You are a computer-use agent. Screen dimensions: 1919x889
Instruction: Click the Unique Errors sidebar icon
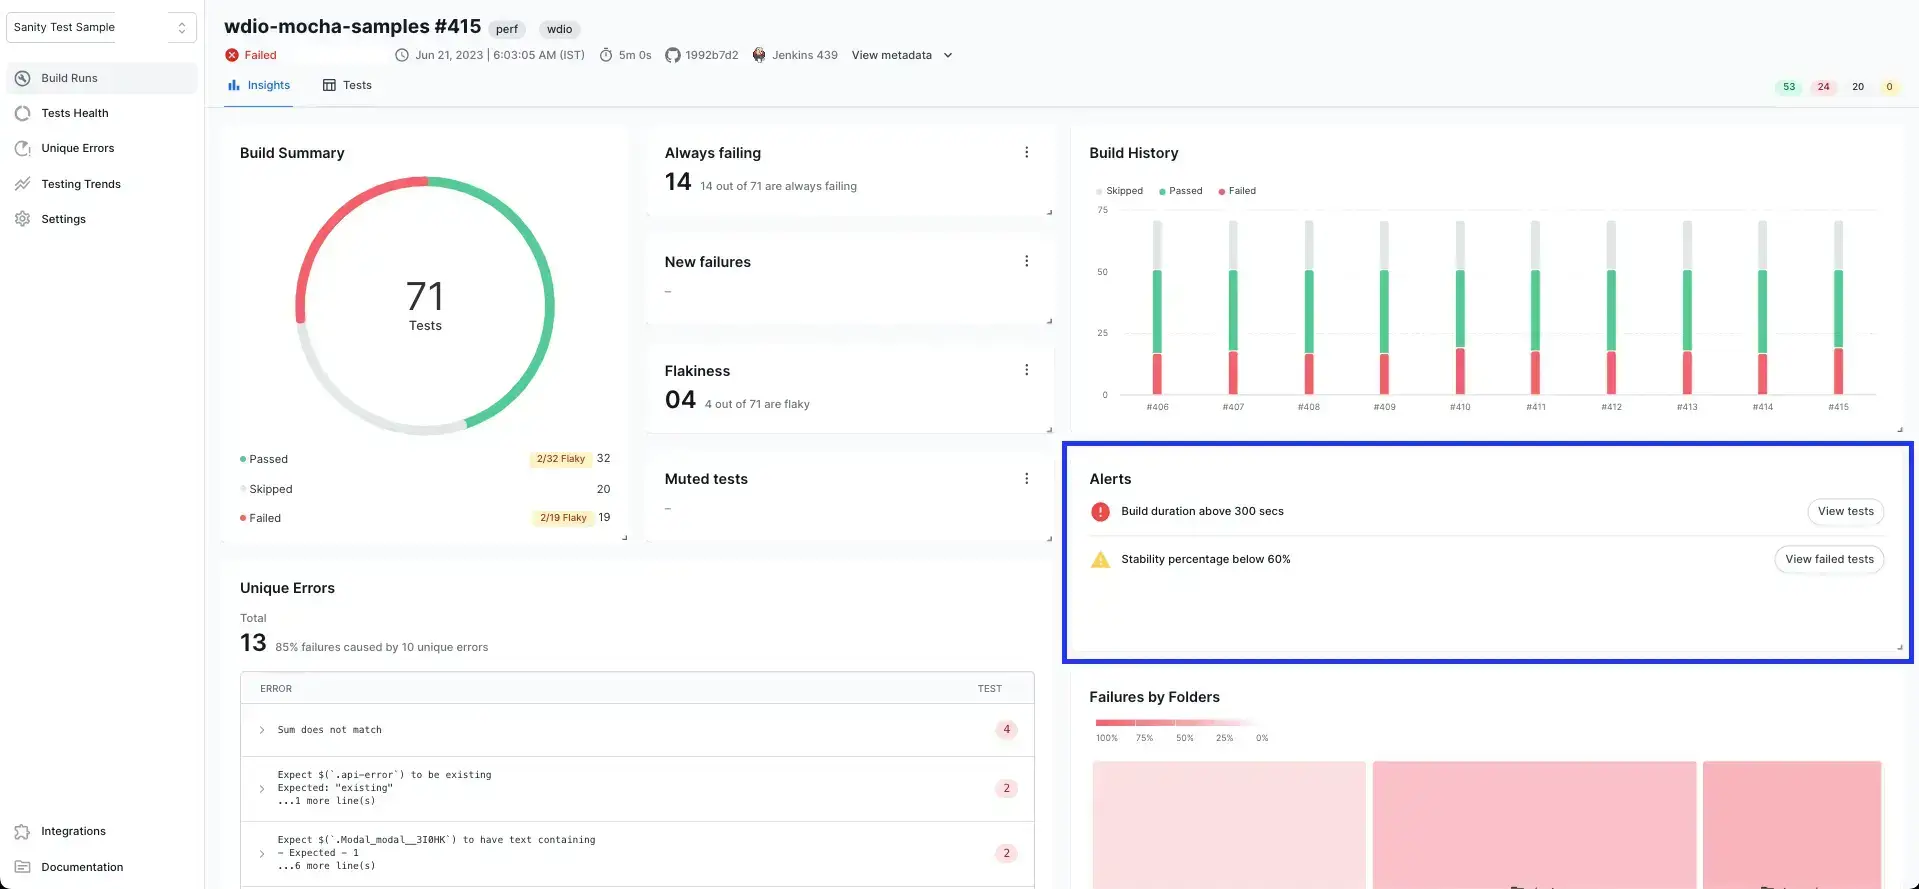click(23, 148)
